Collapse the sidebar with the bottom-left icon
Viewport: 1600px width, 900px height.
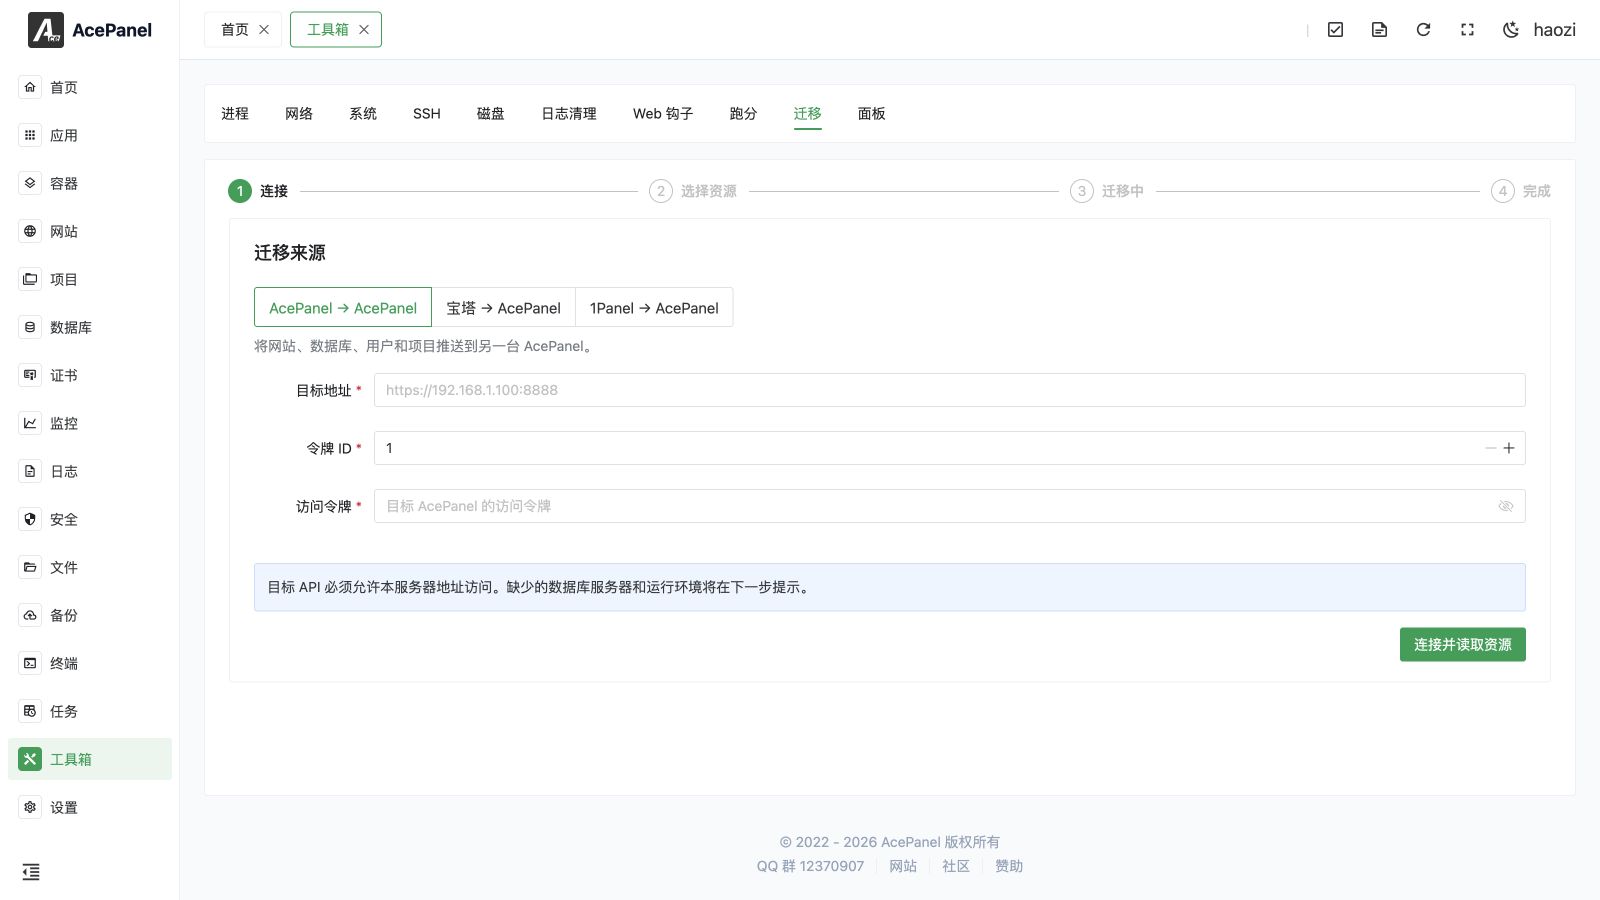click(x=31, y=872)
